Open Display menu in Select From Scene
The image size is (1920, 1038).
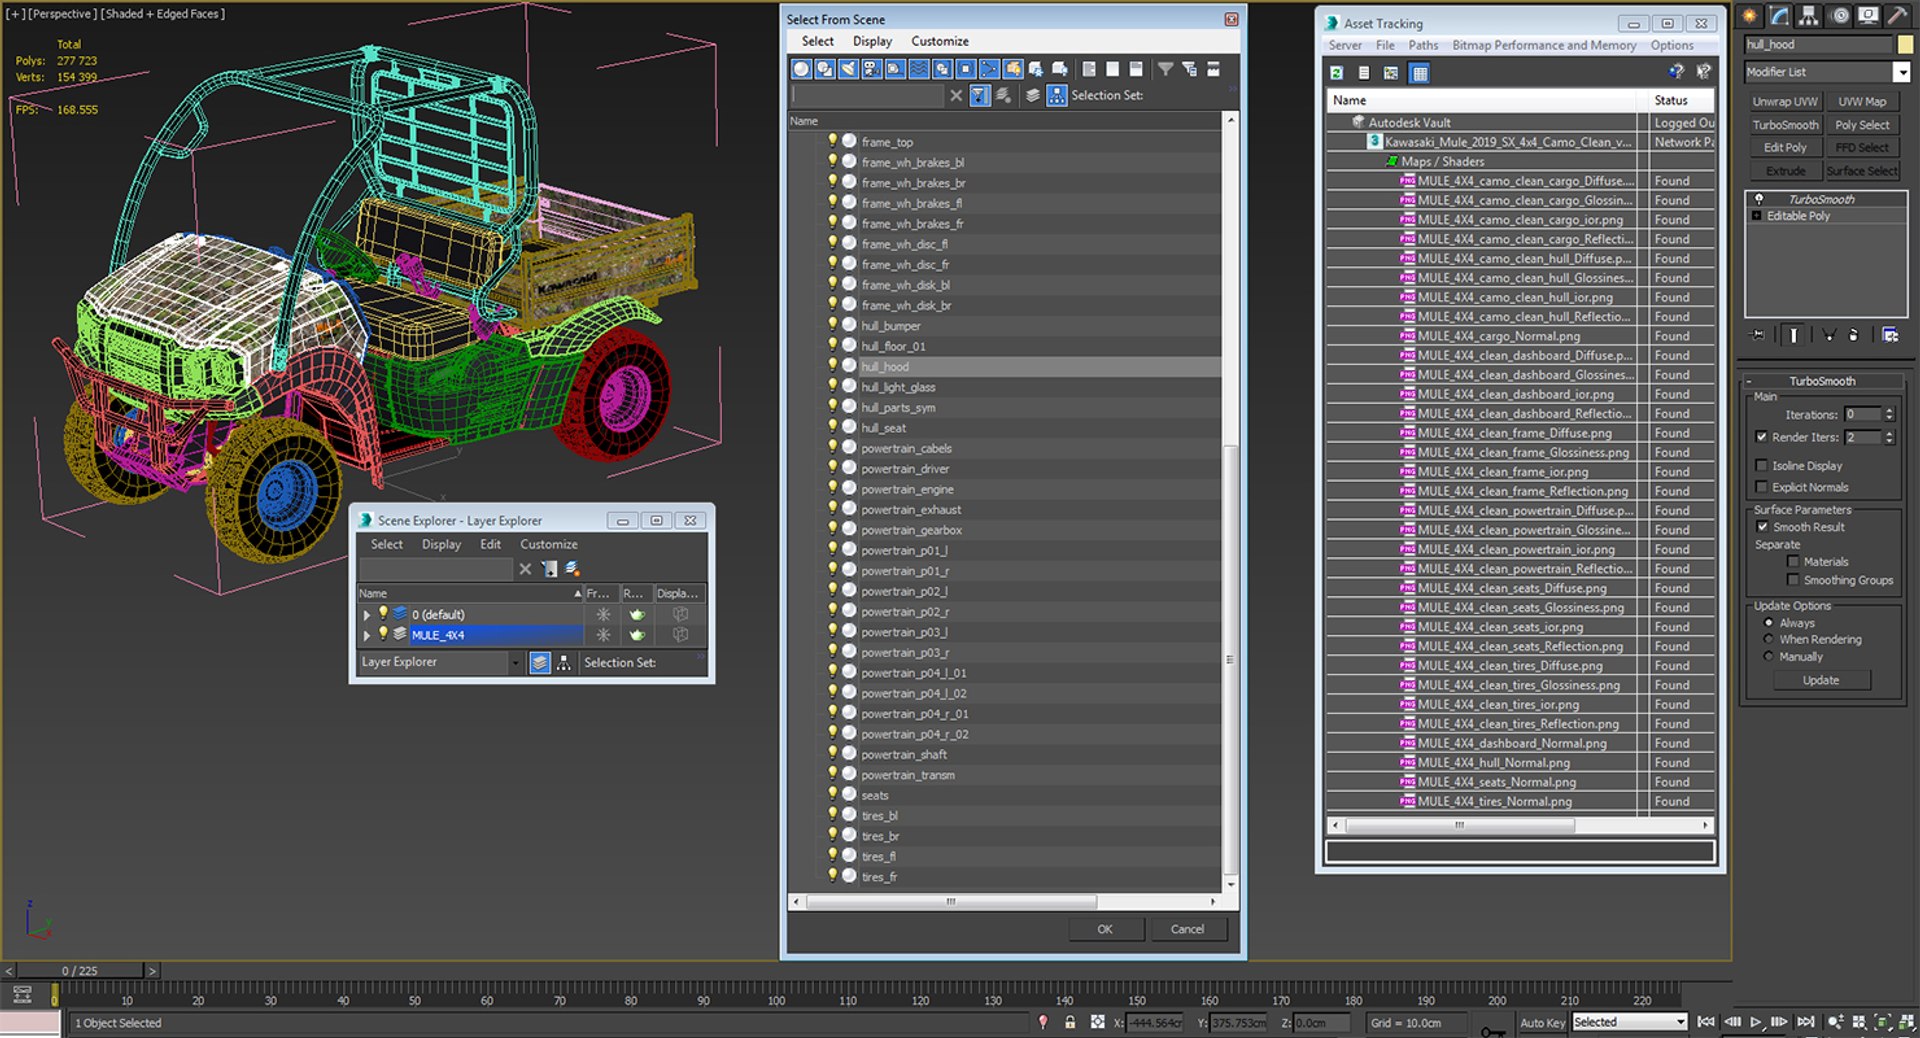pos(872,41)
